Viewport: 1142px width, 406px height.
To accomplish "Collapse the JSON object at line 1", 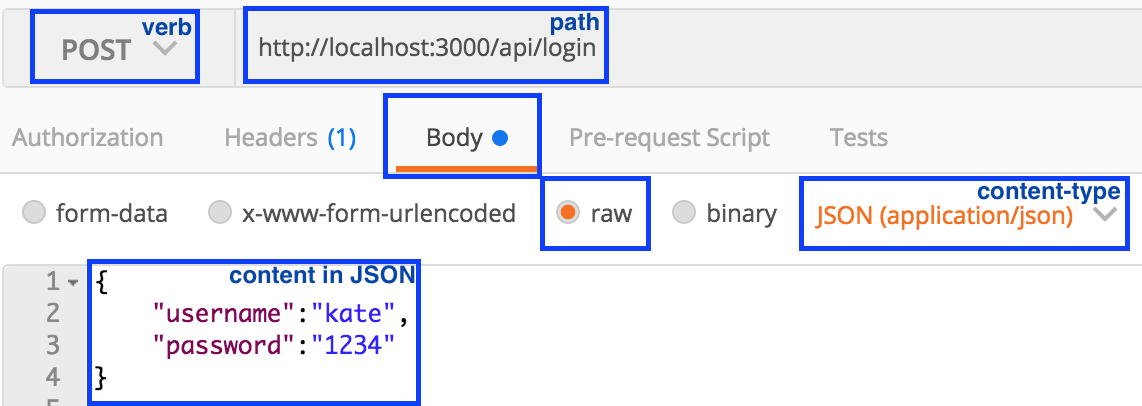I will (72, 283).
